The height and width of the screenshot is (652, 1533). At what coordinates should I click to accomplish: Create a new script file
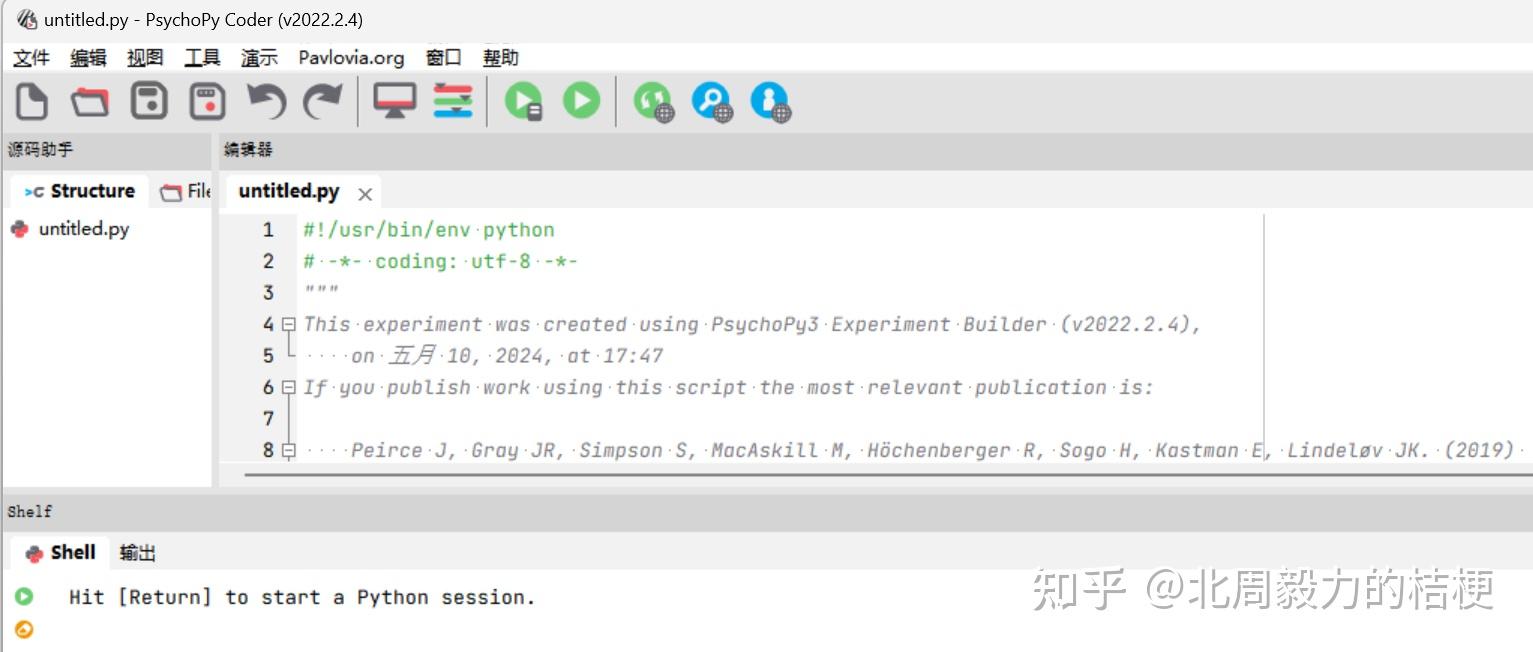[31, 100]
